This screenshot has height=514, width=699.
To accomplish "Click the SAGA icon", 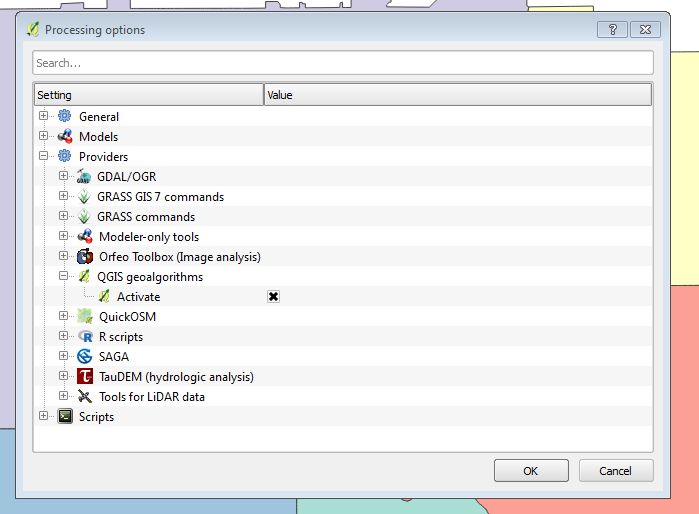I will (85, 356).
